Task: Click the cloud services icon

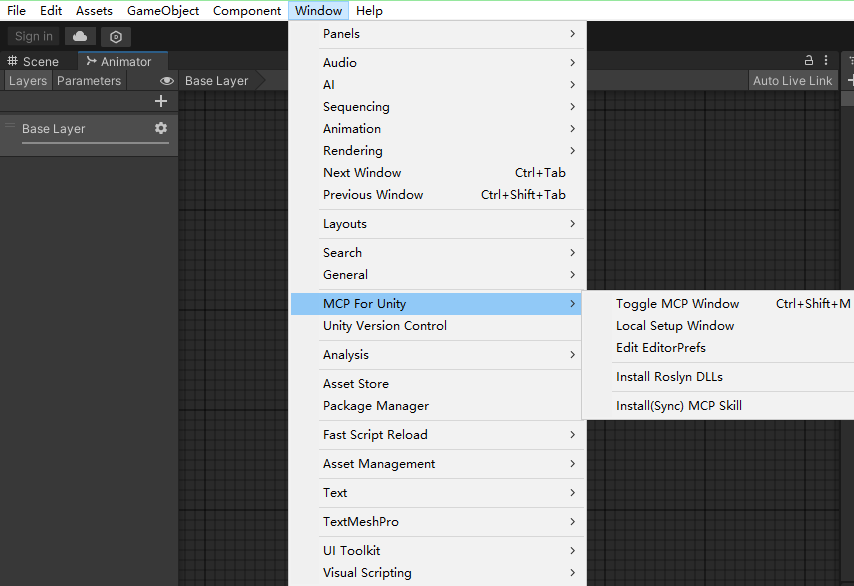Action: pyautogui.click(x=80, y=36)
